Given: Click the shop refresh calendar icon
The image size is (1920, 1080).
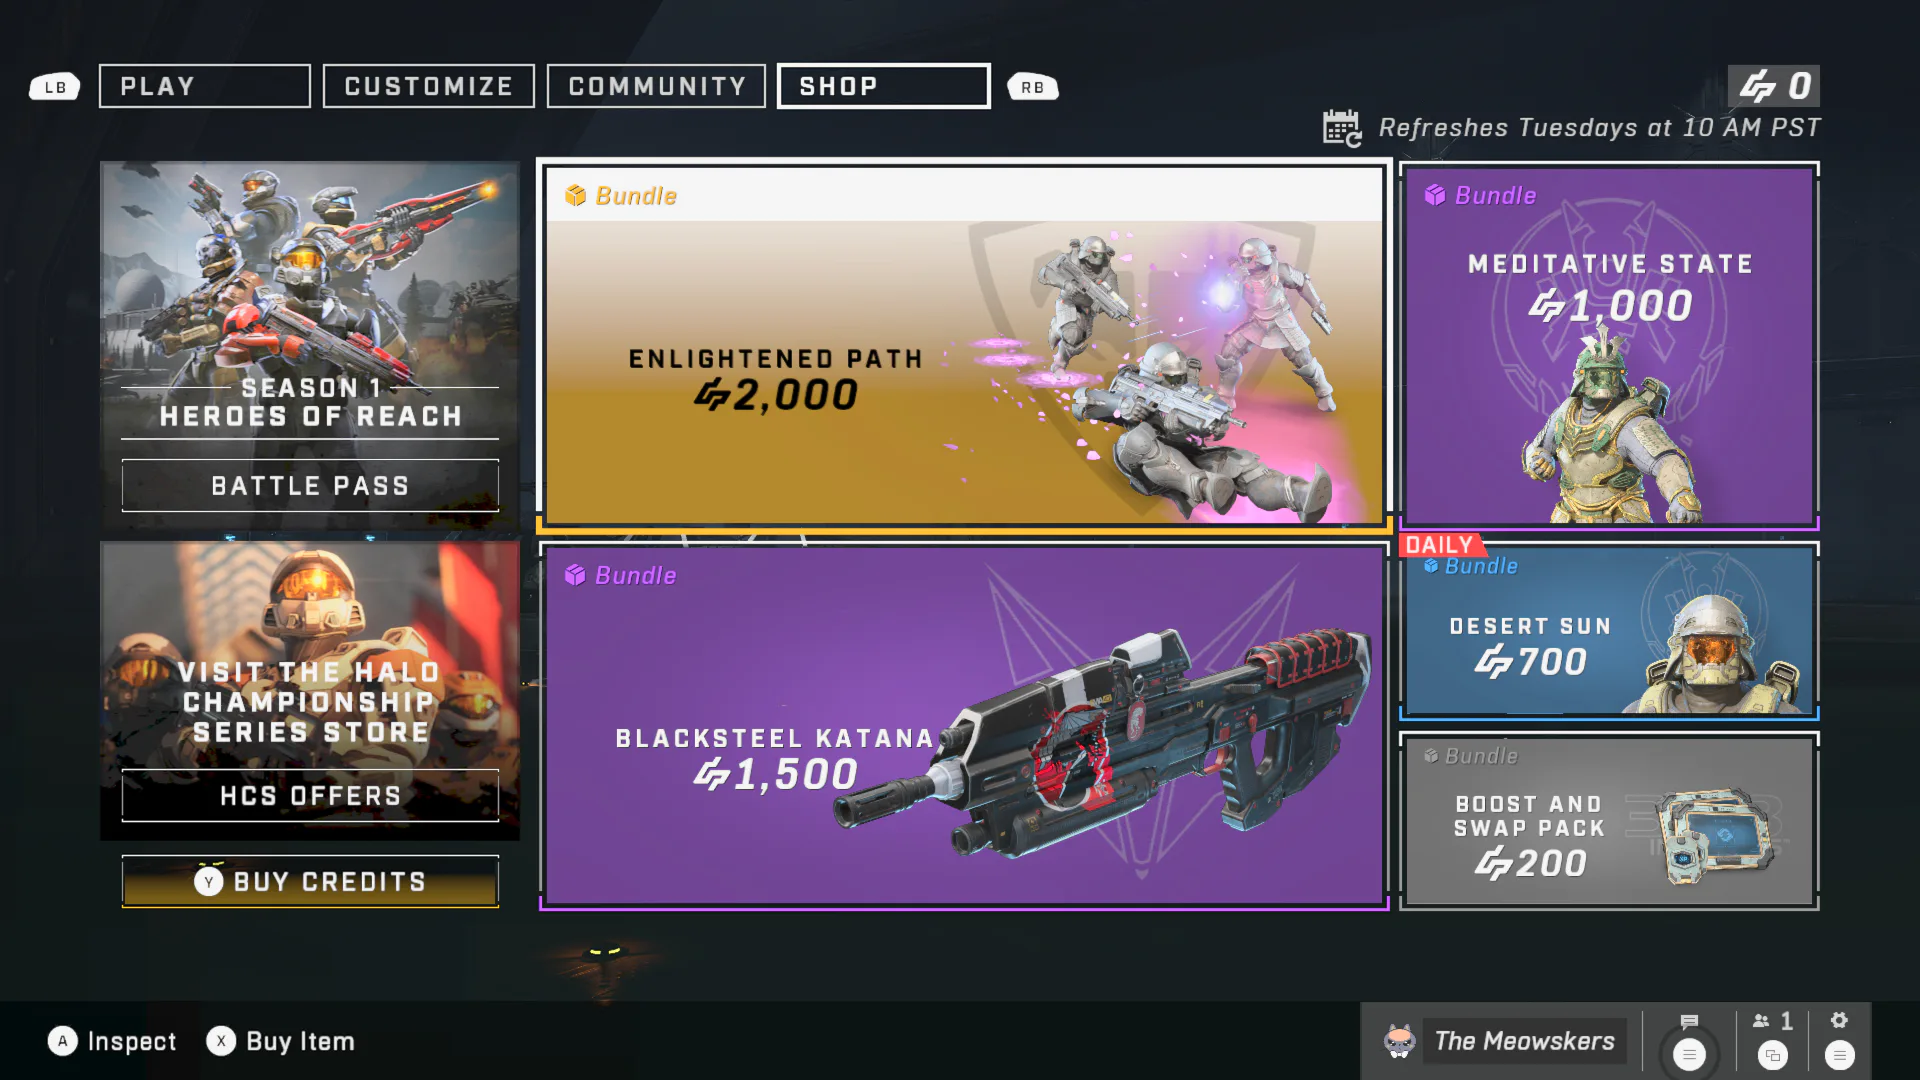Looking at the screenshot, I should (x=1342, y=128).
